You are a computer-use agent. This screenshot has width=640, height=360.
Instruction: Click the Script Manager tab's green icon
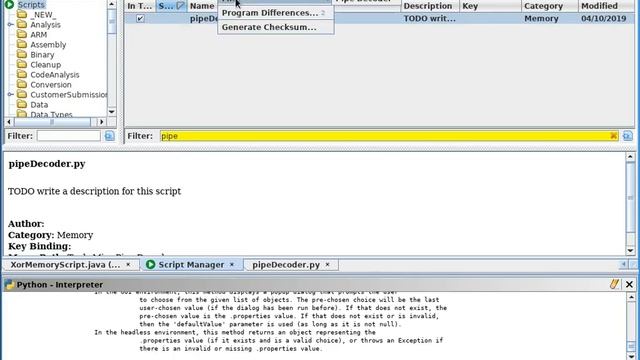[x=151, y=264]
